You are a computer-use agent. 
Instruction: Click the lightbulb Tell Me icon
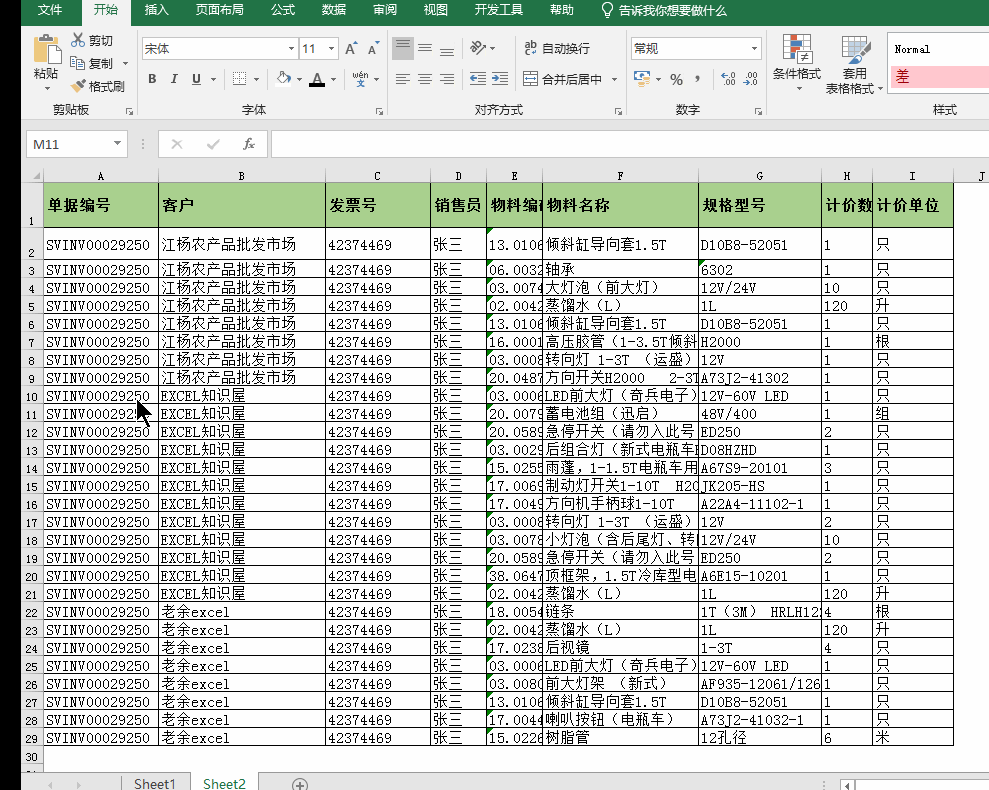click(x=607, y=10)
